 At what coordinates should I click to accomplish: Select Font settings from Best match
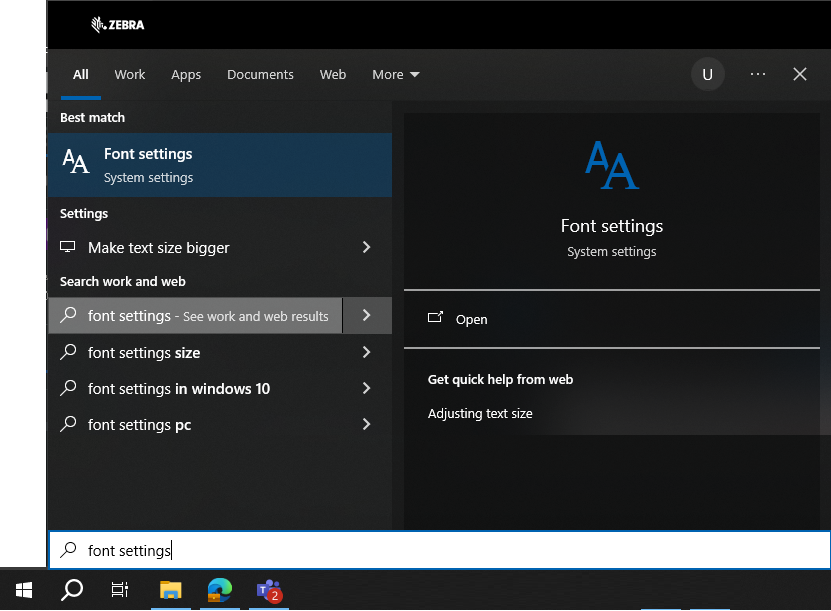coord(148,163)
